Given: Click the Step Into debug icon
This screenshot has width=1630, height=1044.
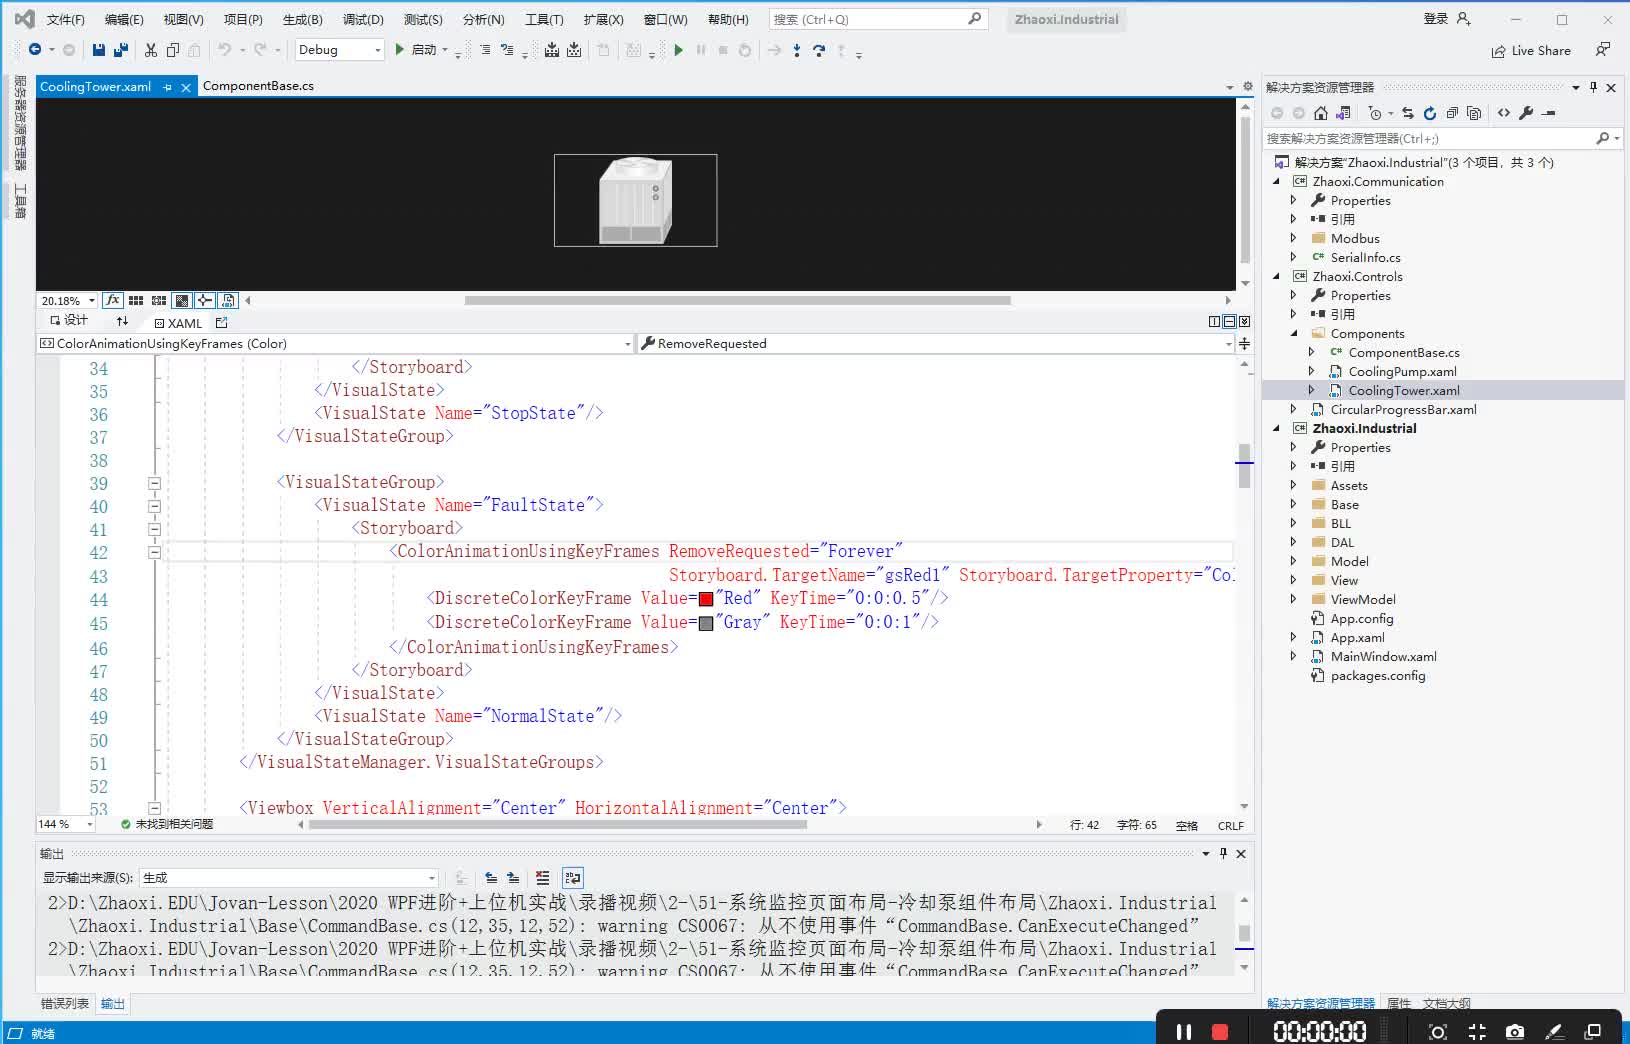Looking at the screenshot, I should [797, 50].
